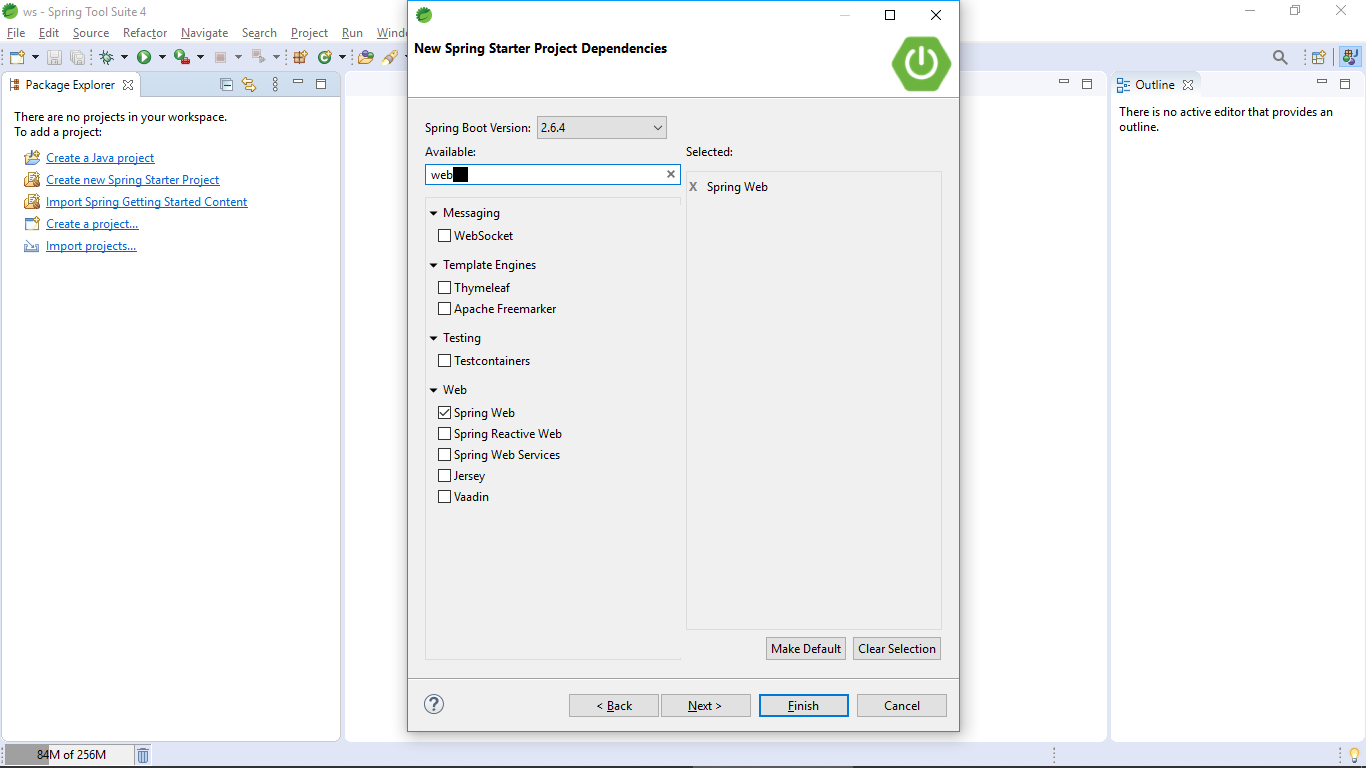This screenshot has width=1366, height=768.
Task: Click the Save All toolbar icon
Action: 77,57
